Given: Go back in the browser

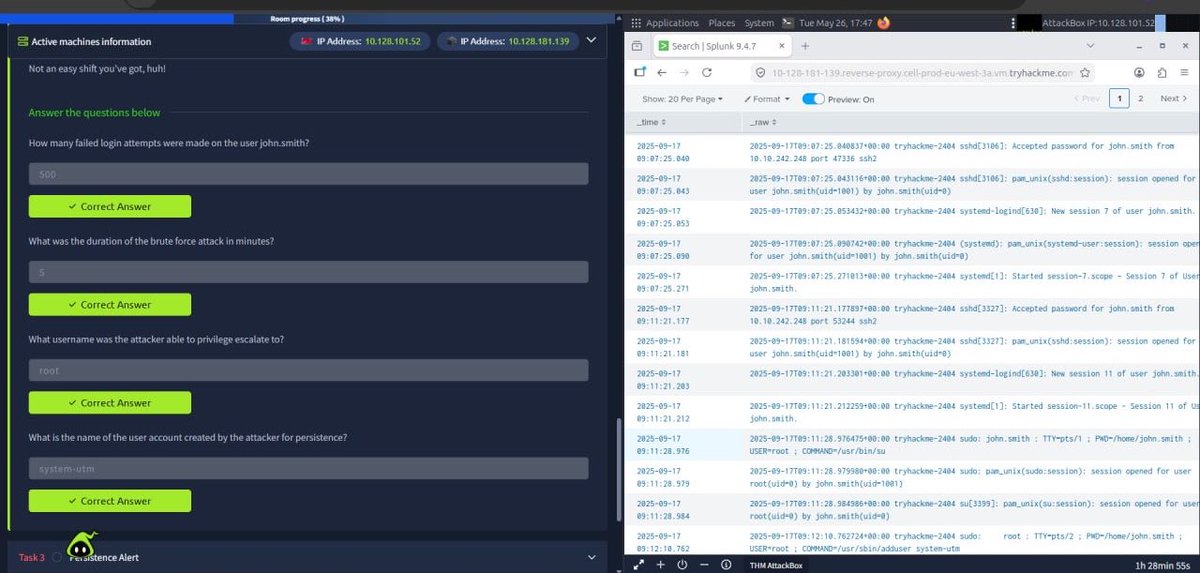Looking at the screenshot, I should pyautogui.click(x=662, y=73).
